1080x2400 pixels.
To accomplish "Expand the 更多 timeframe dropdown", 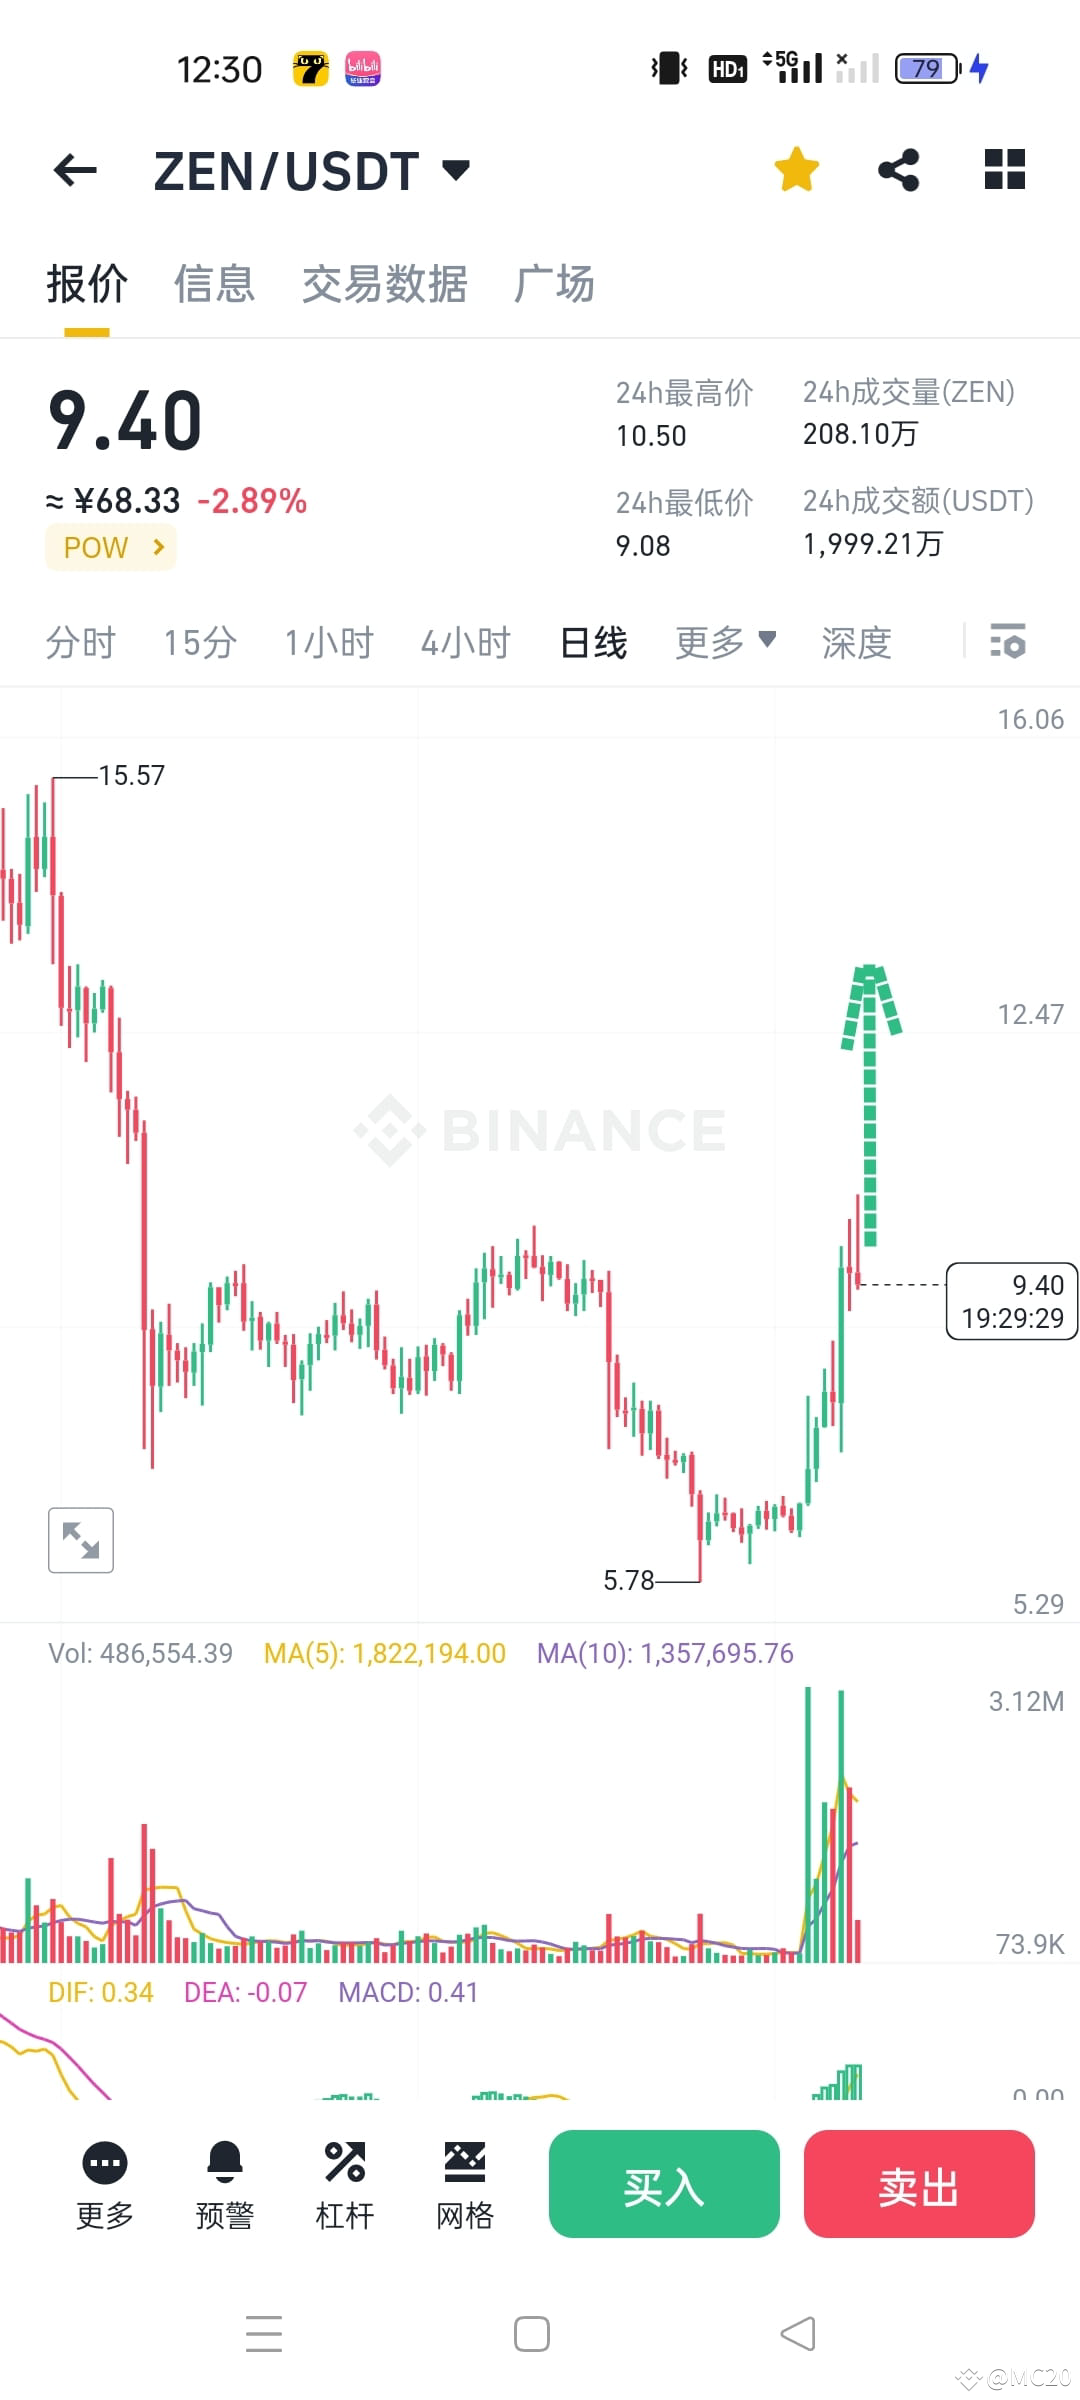I will point(722,643).
